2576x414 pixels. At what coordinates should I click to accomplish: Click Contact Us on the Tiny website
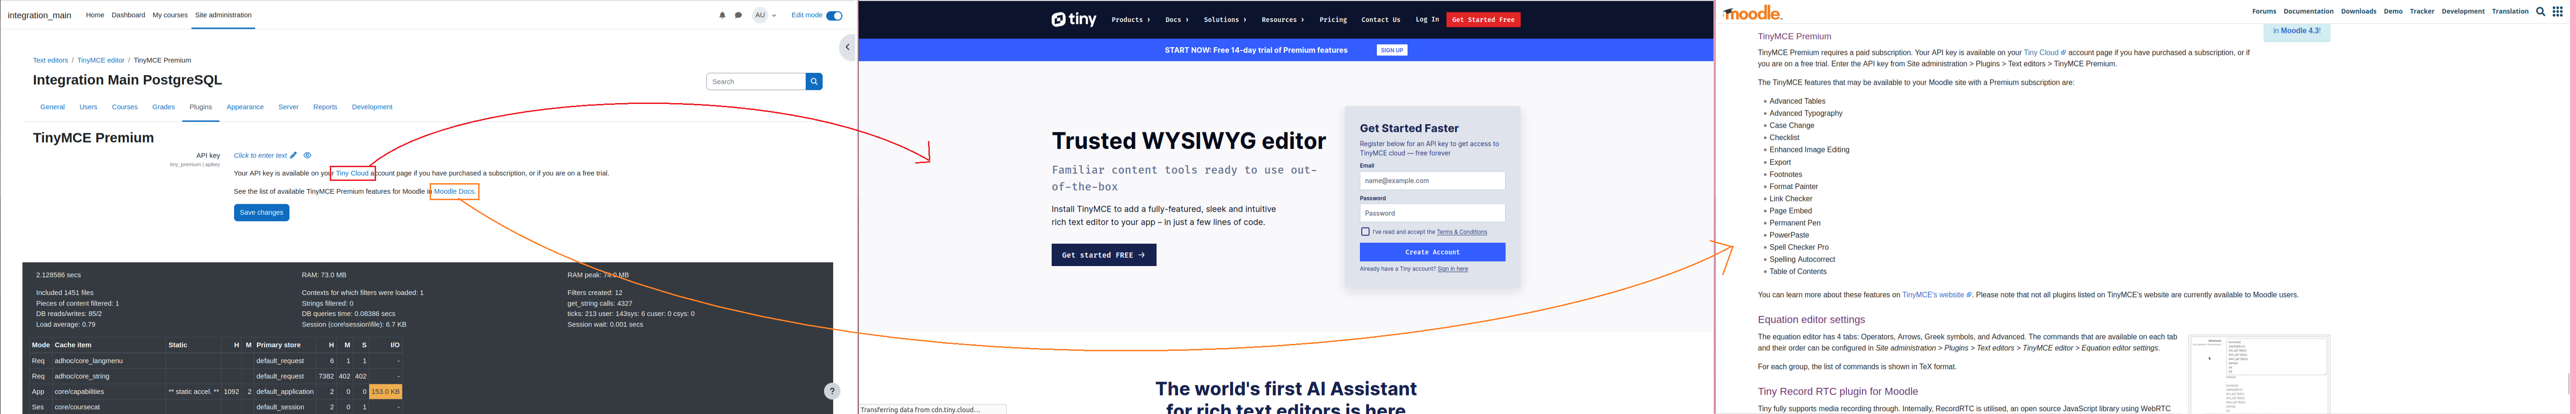point(1380,20)
